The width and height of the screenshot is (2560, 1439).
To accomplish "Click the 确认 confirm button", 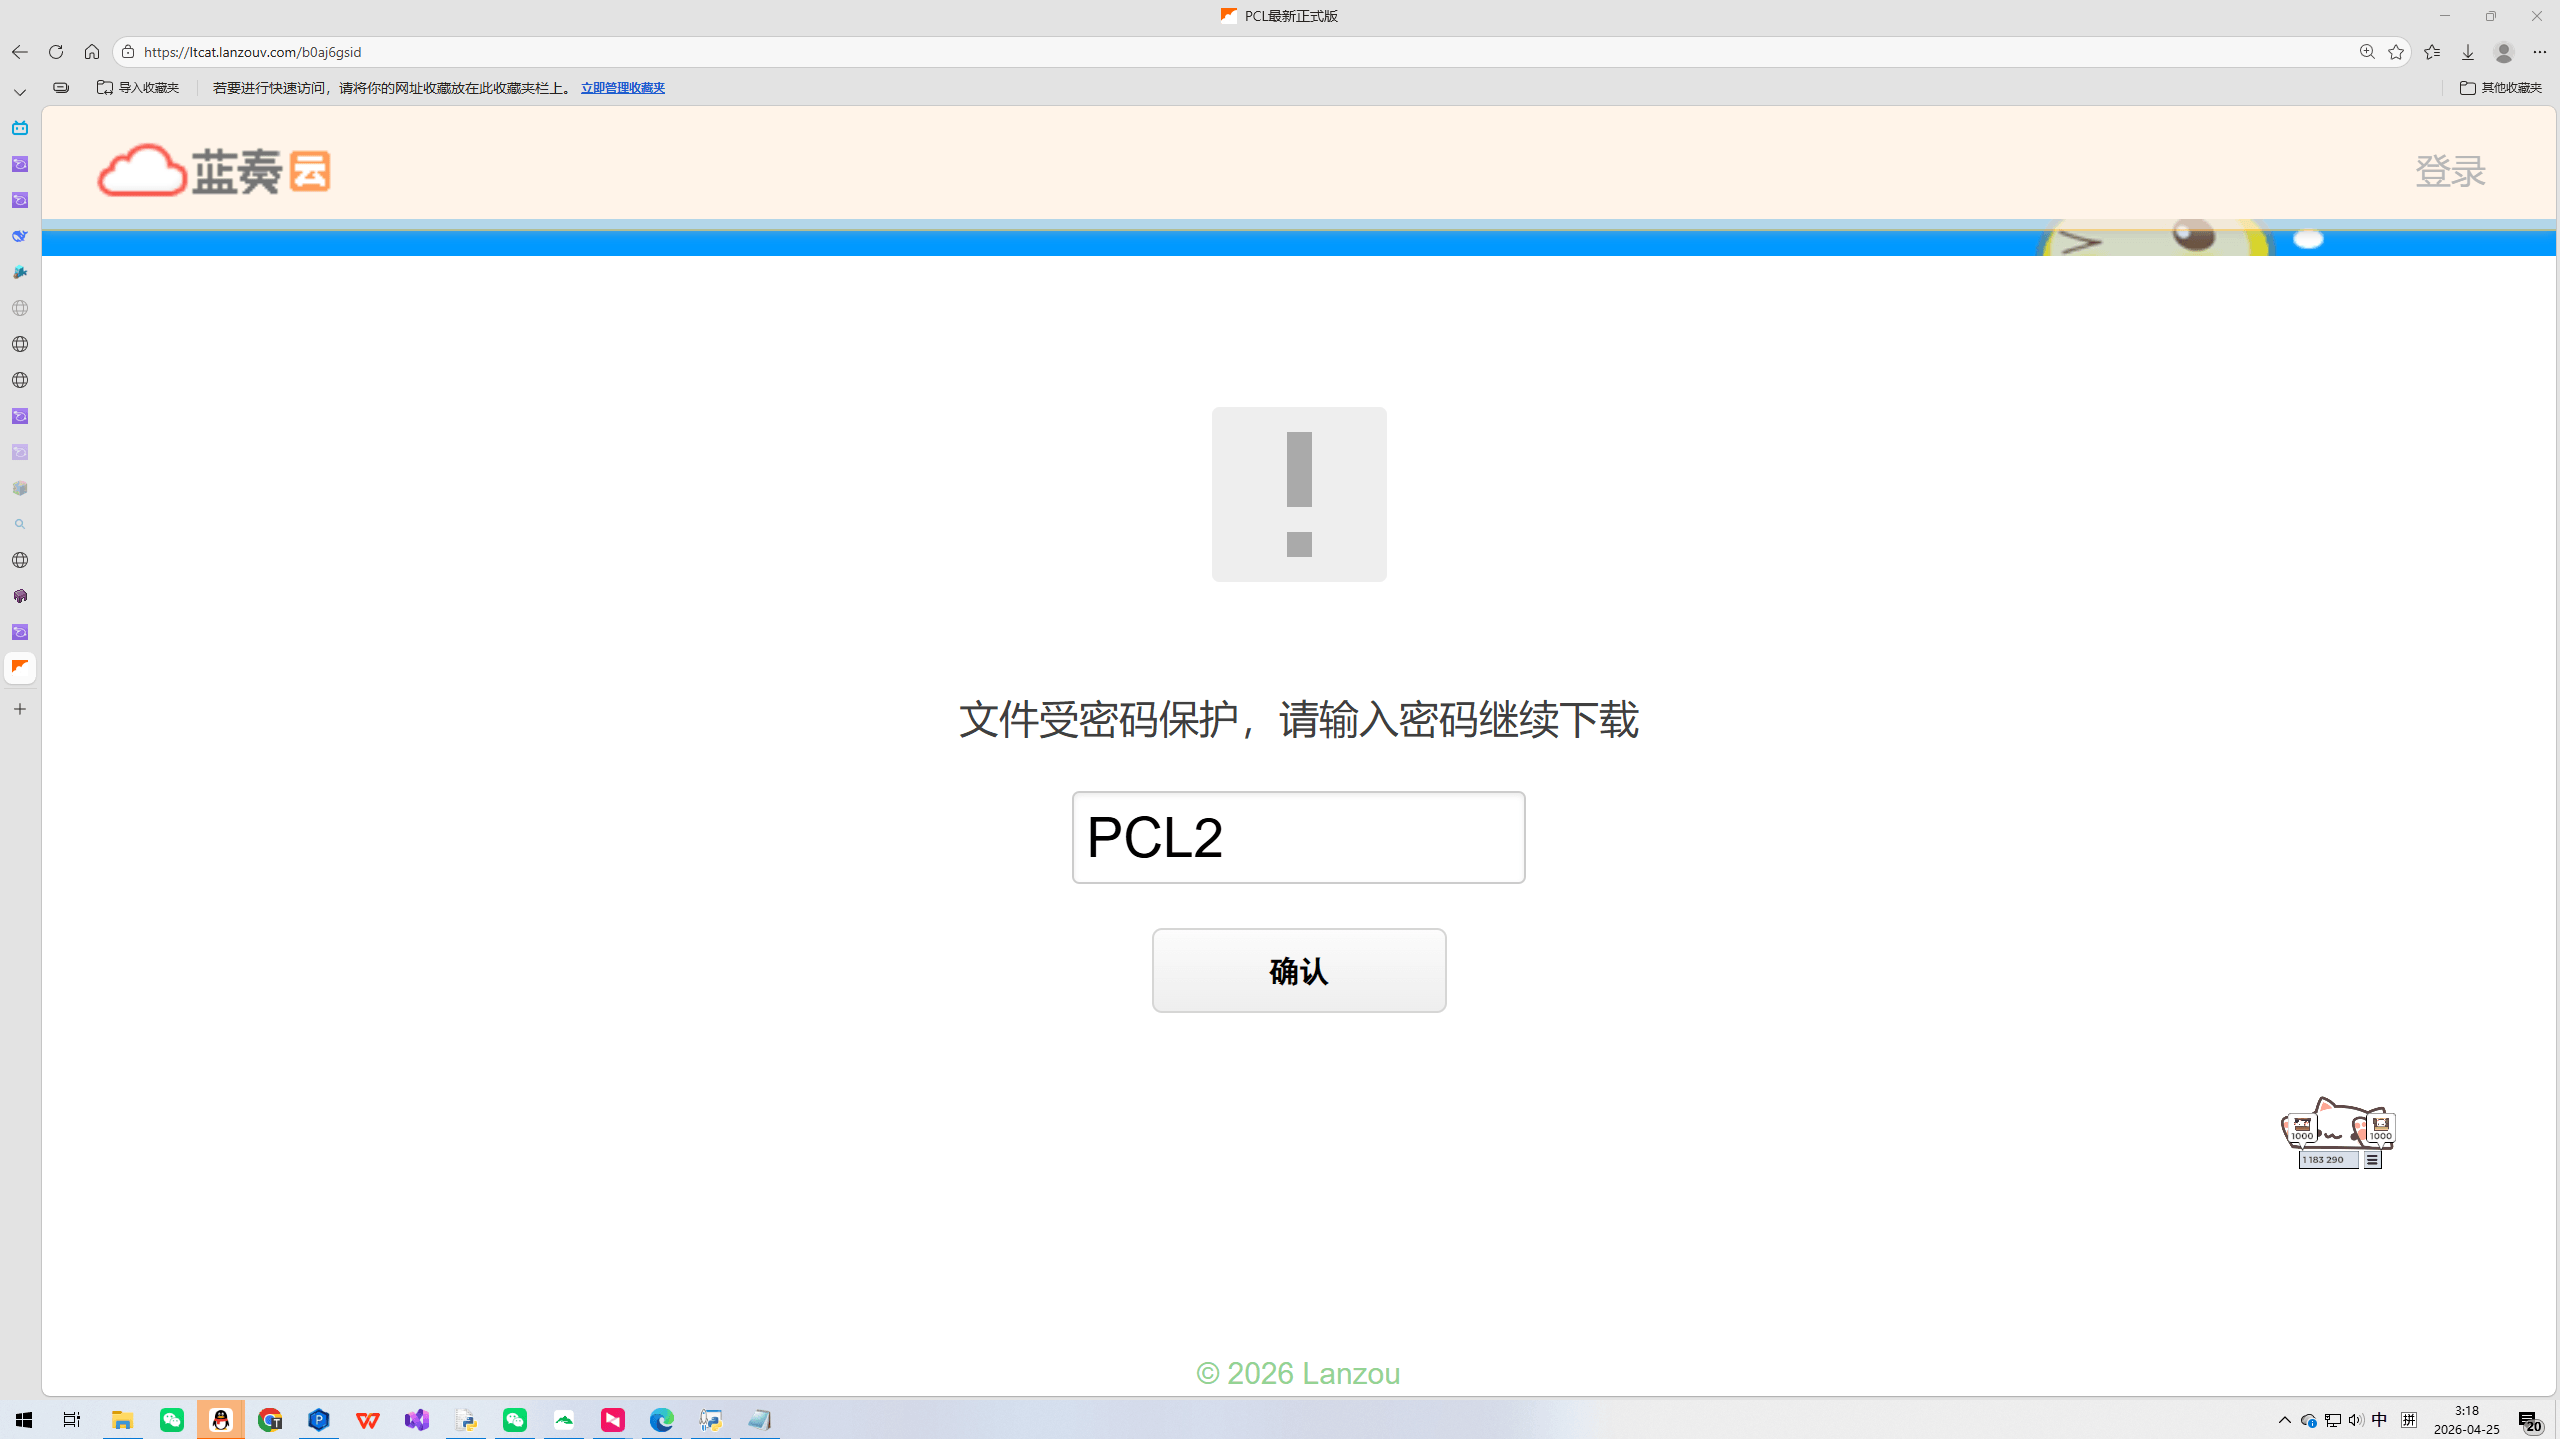I will [1298, 970].
